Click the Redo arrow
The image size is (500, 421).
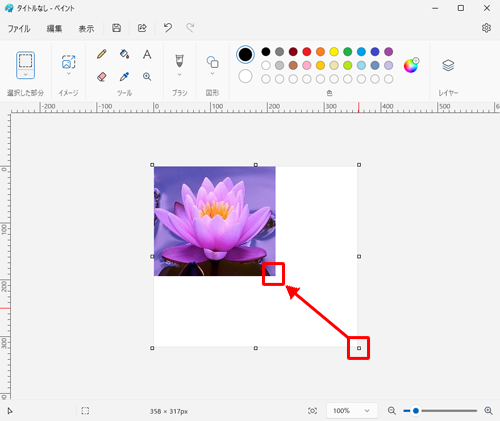(x=190, y=28)
